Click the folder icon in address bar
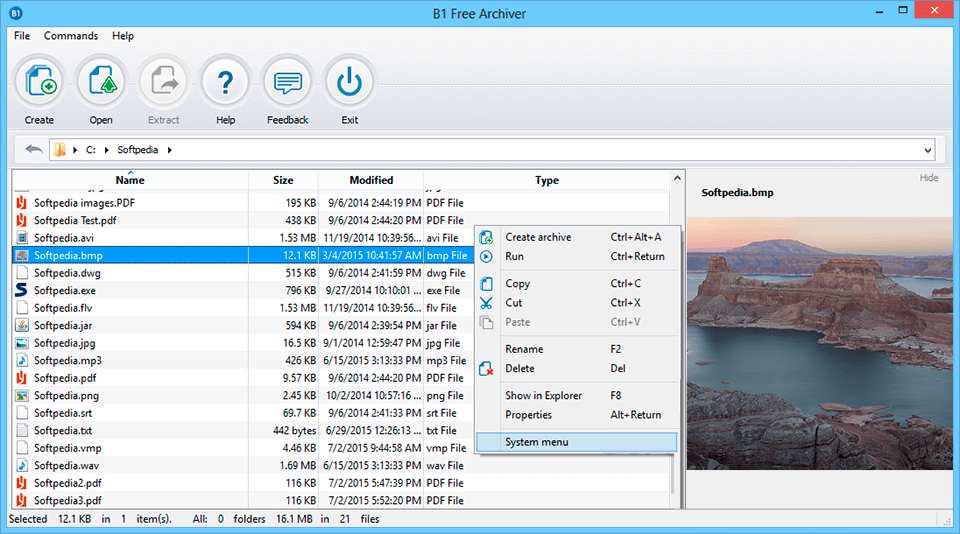The height and width of the screenshot is (534, 960). pyautogui.click(x=59, y=149)
